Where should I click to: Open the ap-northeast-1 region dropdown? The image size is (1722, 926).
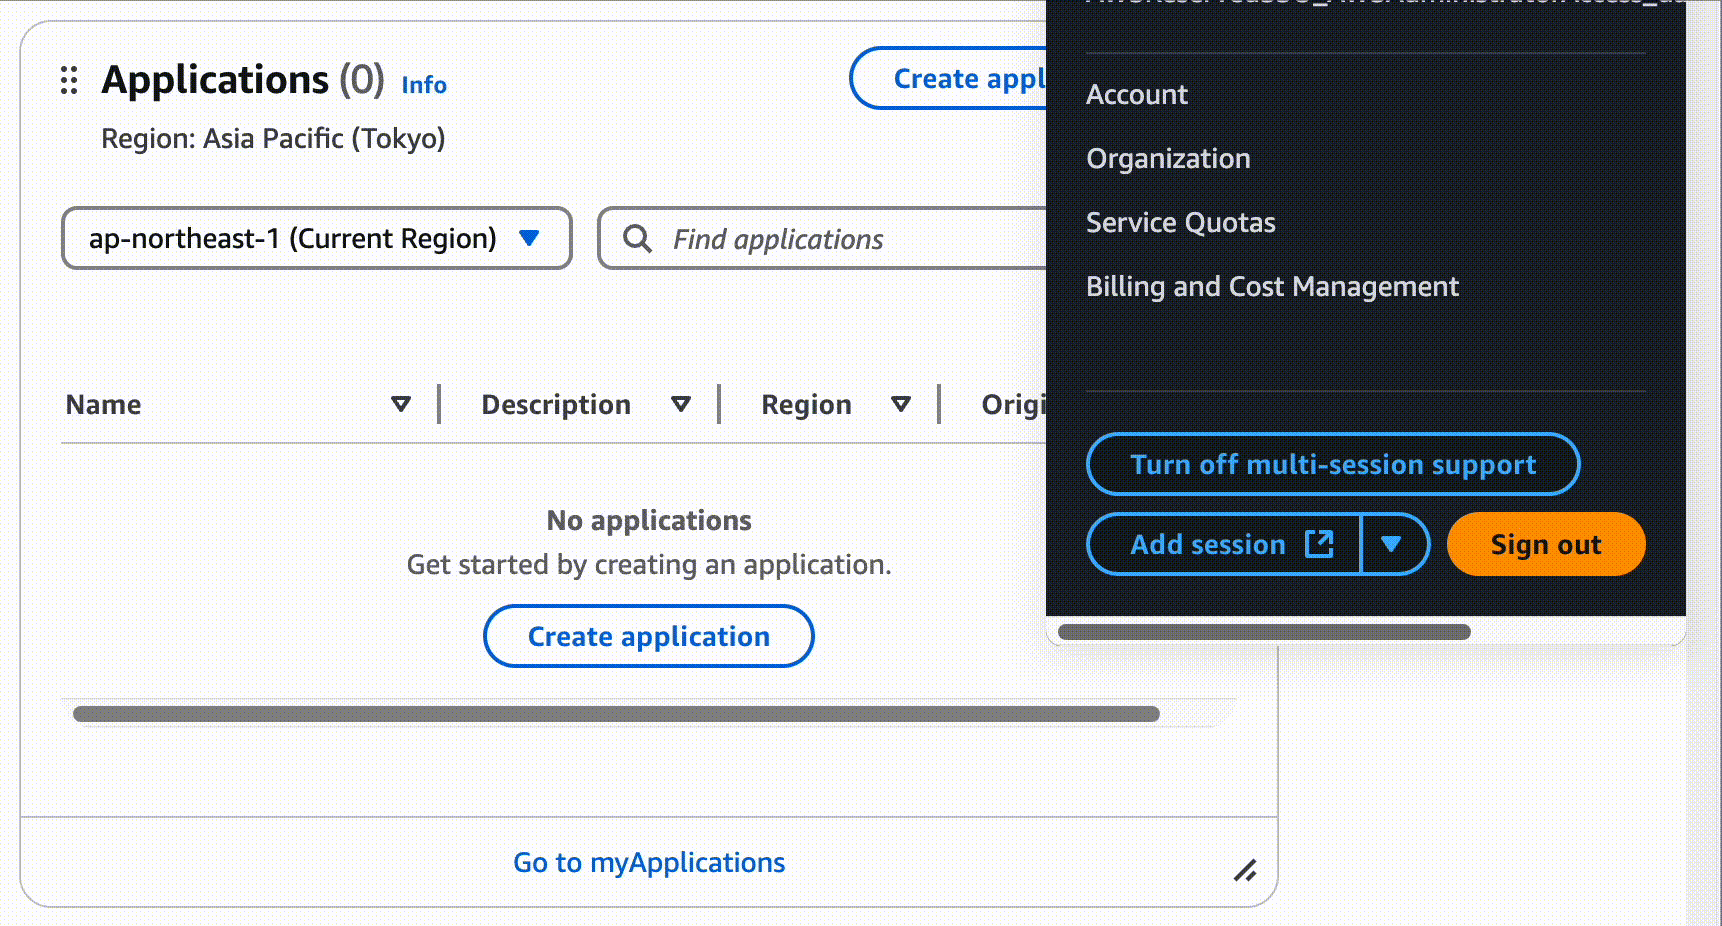(x=316, y=238)
